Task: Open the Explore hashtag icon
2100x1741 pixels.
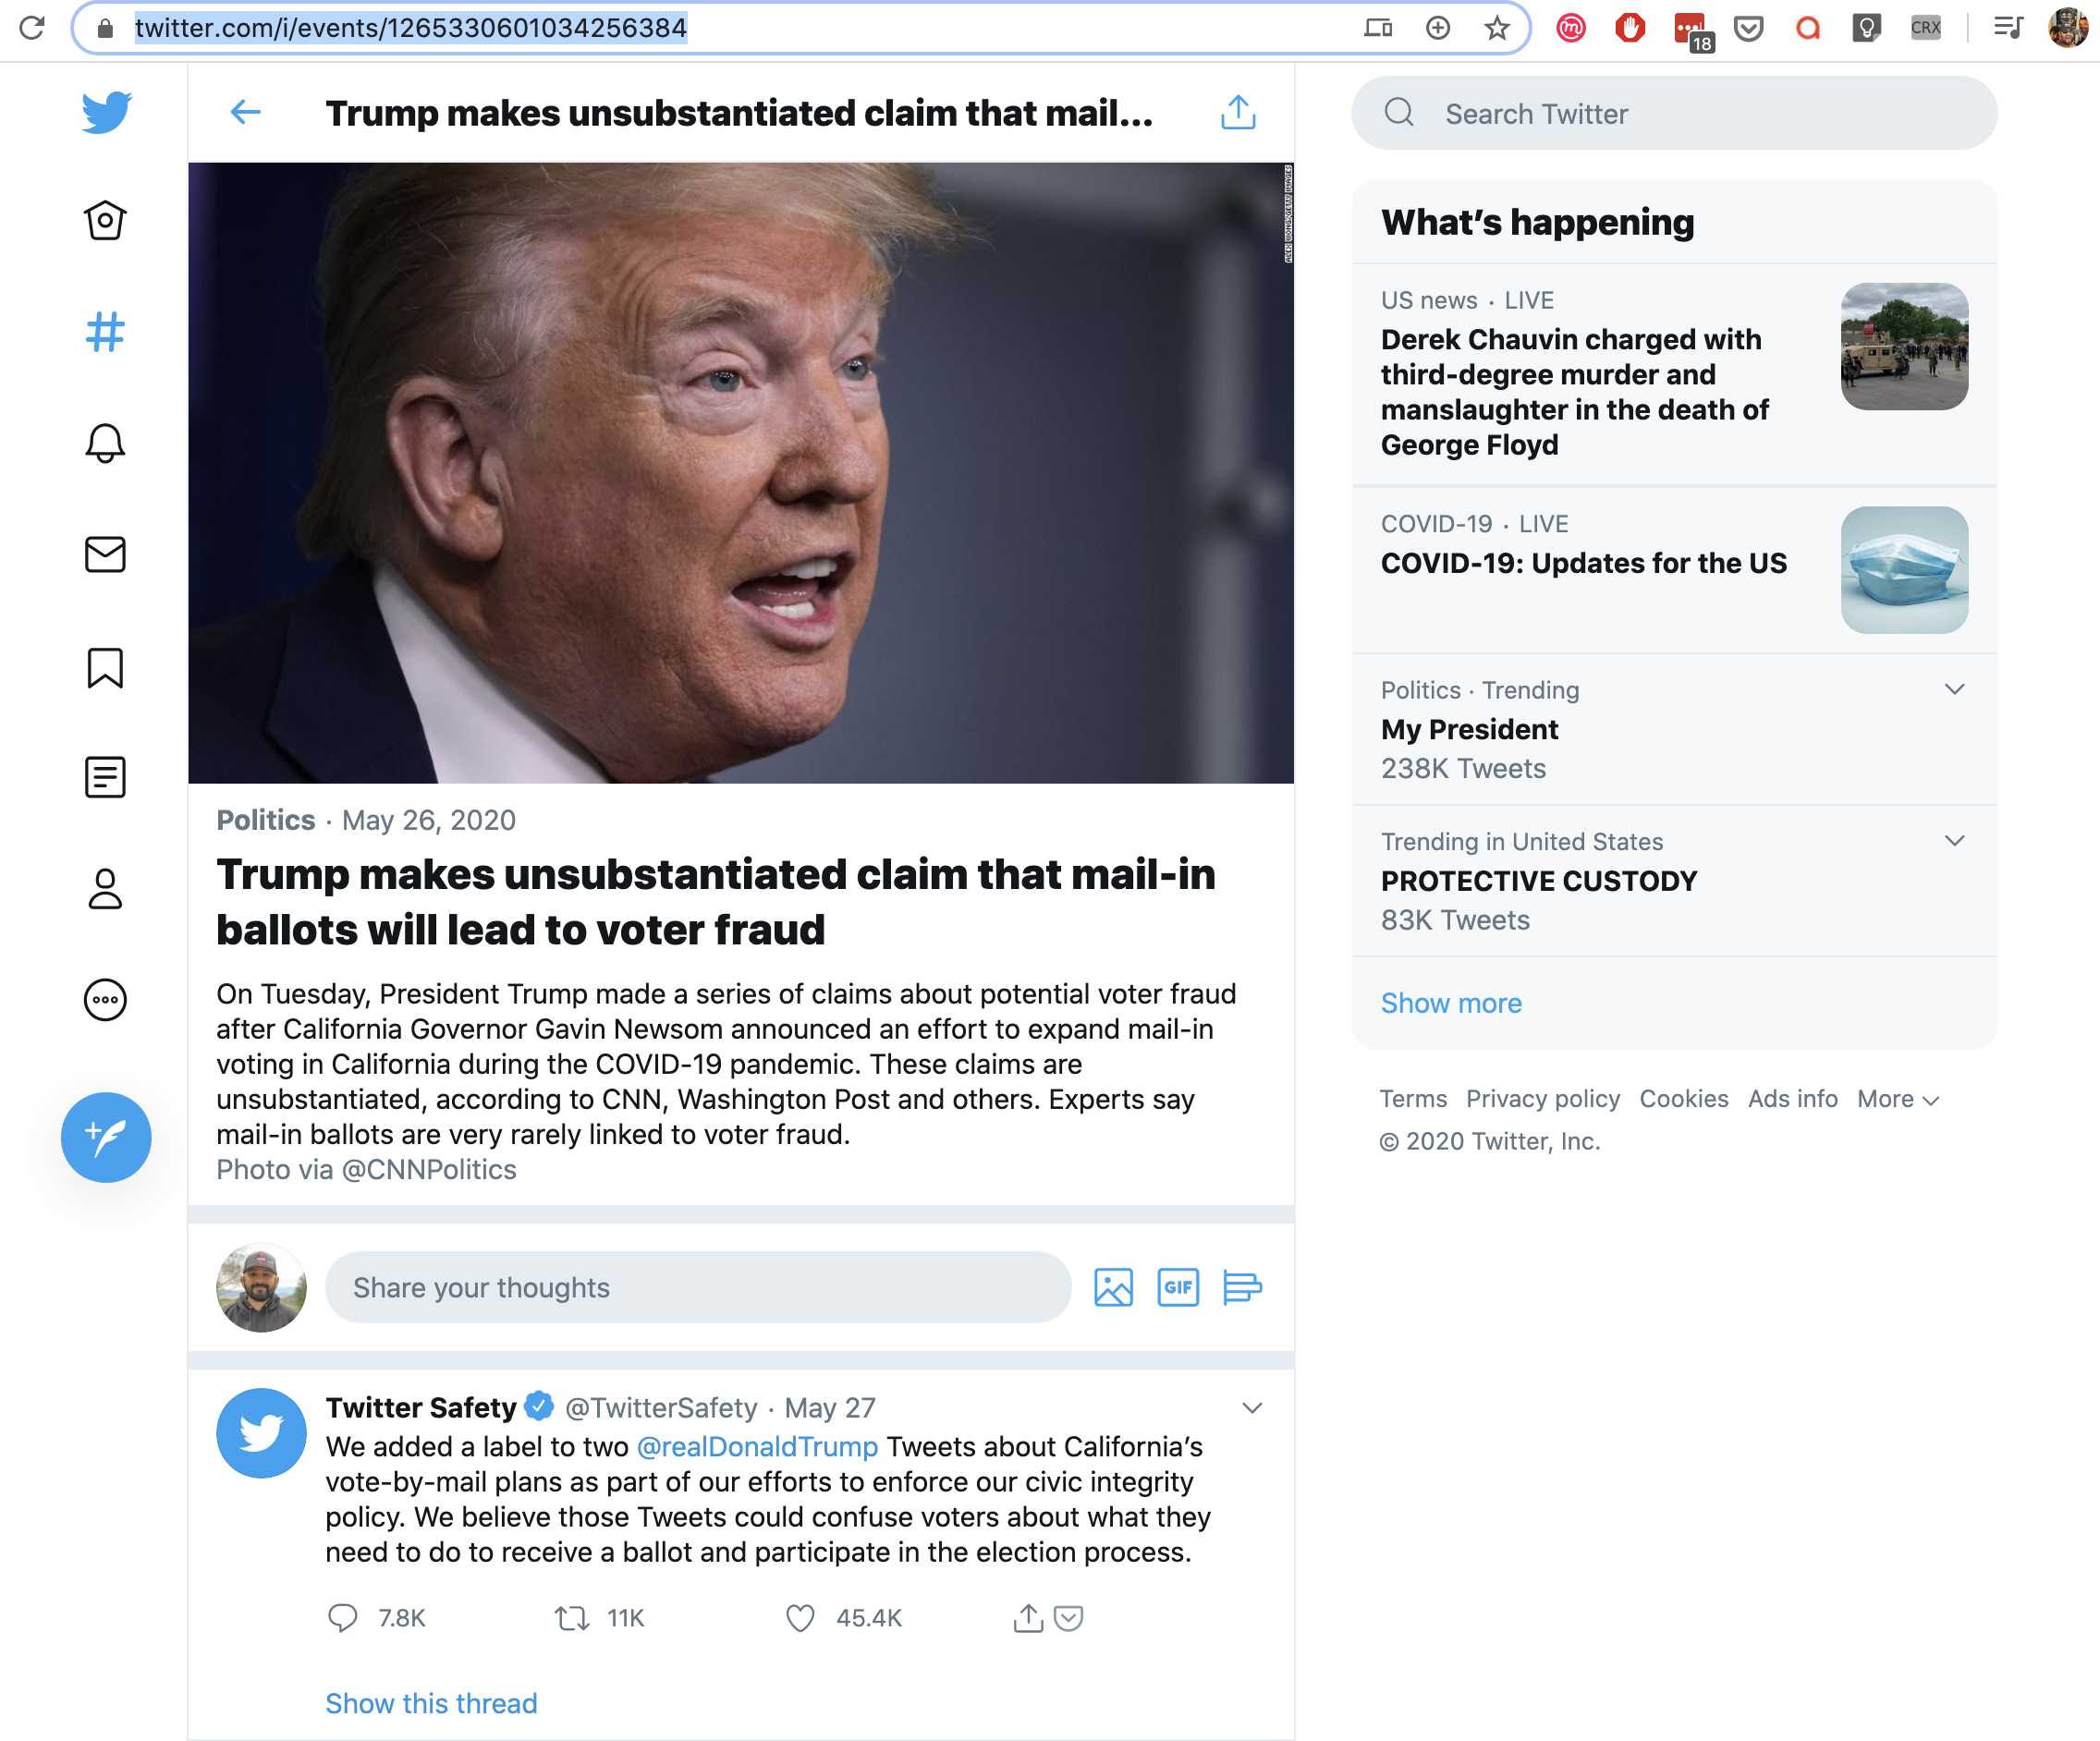Action: (x=105, y=332)
